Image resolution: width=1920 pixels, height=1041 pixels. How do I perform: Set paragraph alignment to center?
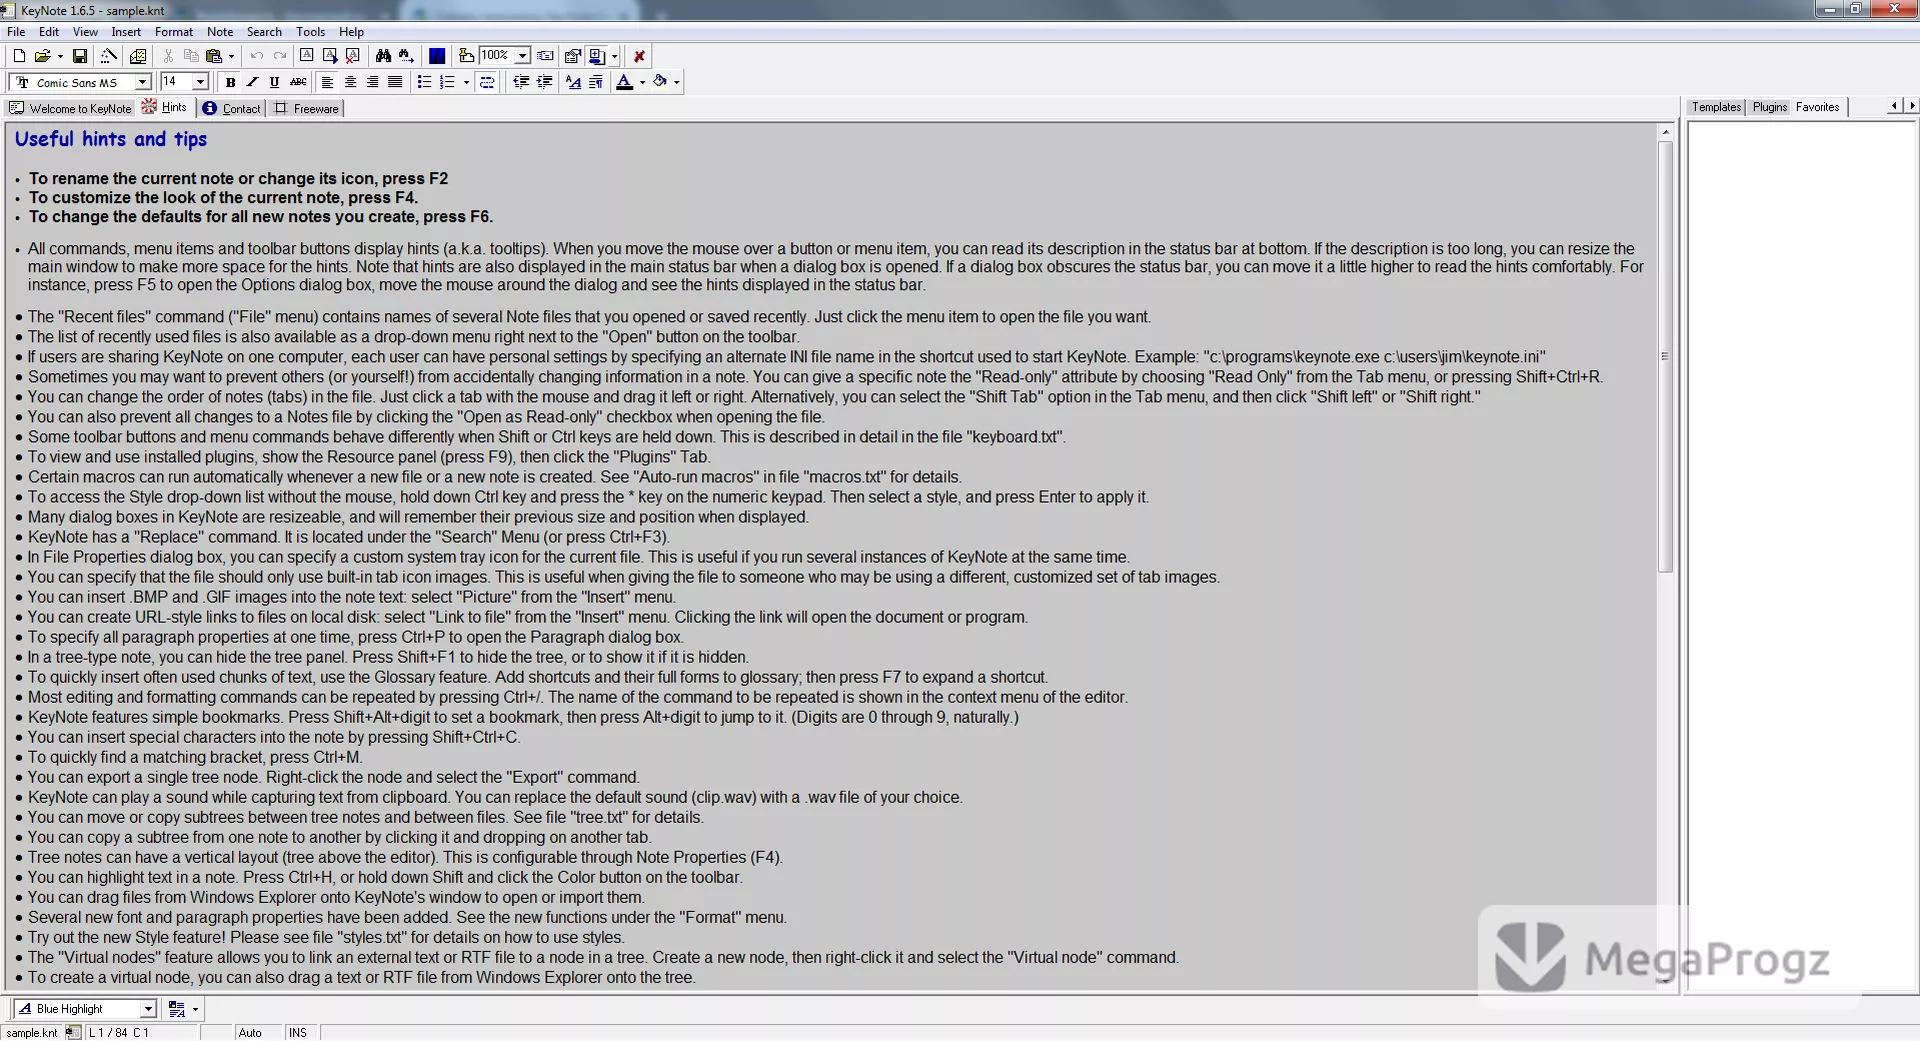pyautogui.click(x=350, y=82)
